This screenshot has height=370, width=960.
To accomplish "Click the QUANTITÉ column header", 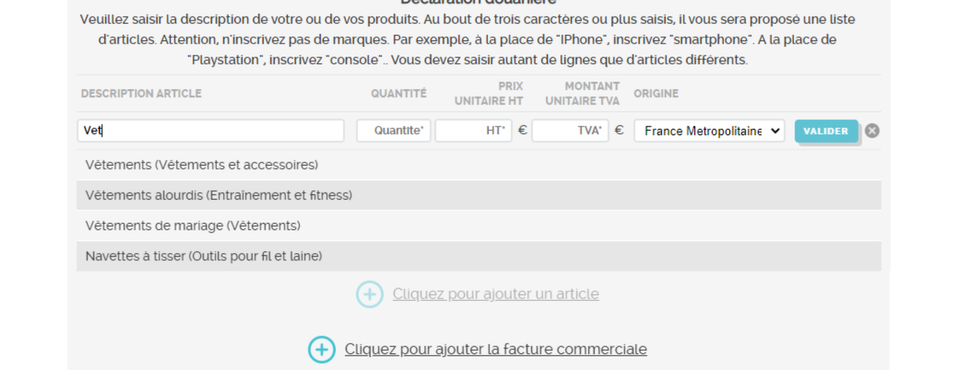I will pyautogui.click(x=399, y=94).
